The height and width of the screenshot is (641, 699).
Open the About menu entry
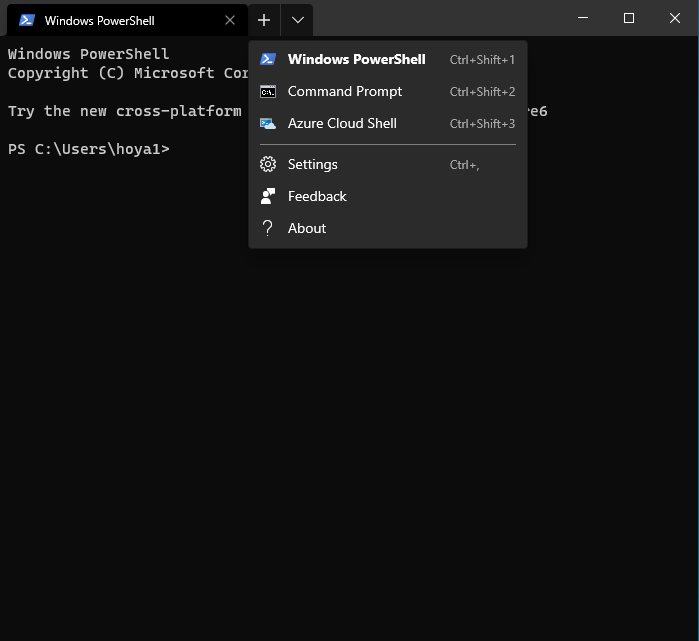[388, 229]
